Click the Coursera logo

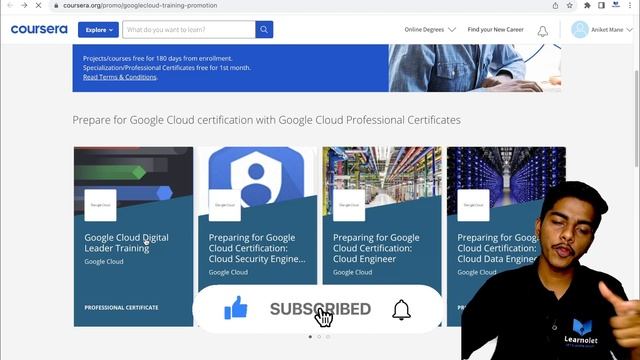39,29
